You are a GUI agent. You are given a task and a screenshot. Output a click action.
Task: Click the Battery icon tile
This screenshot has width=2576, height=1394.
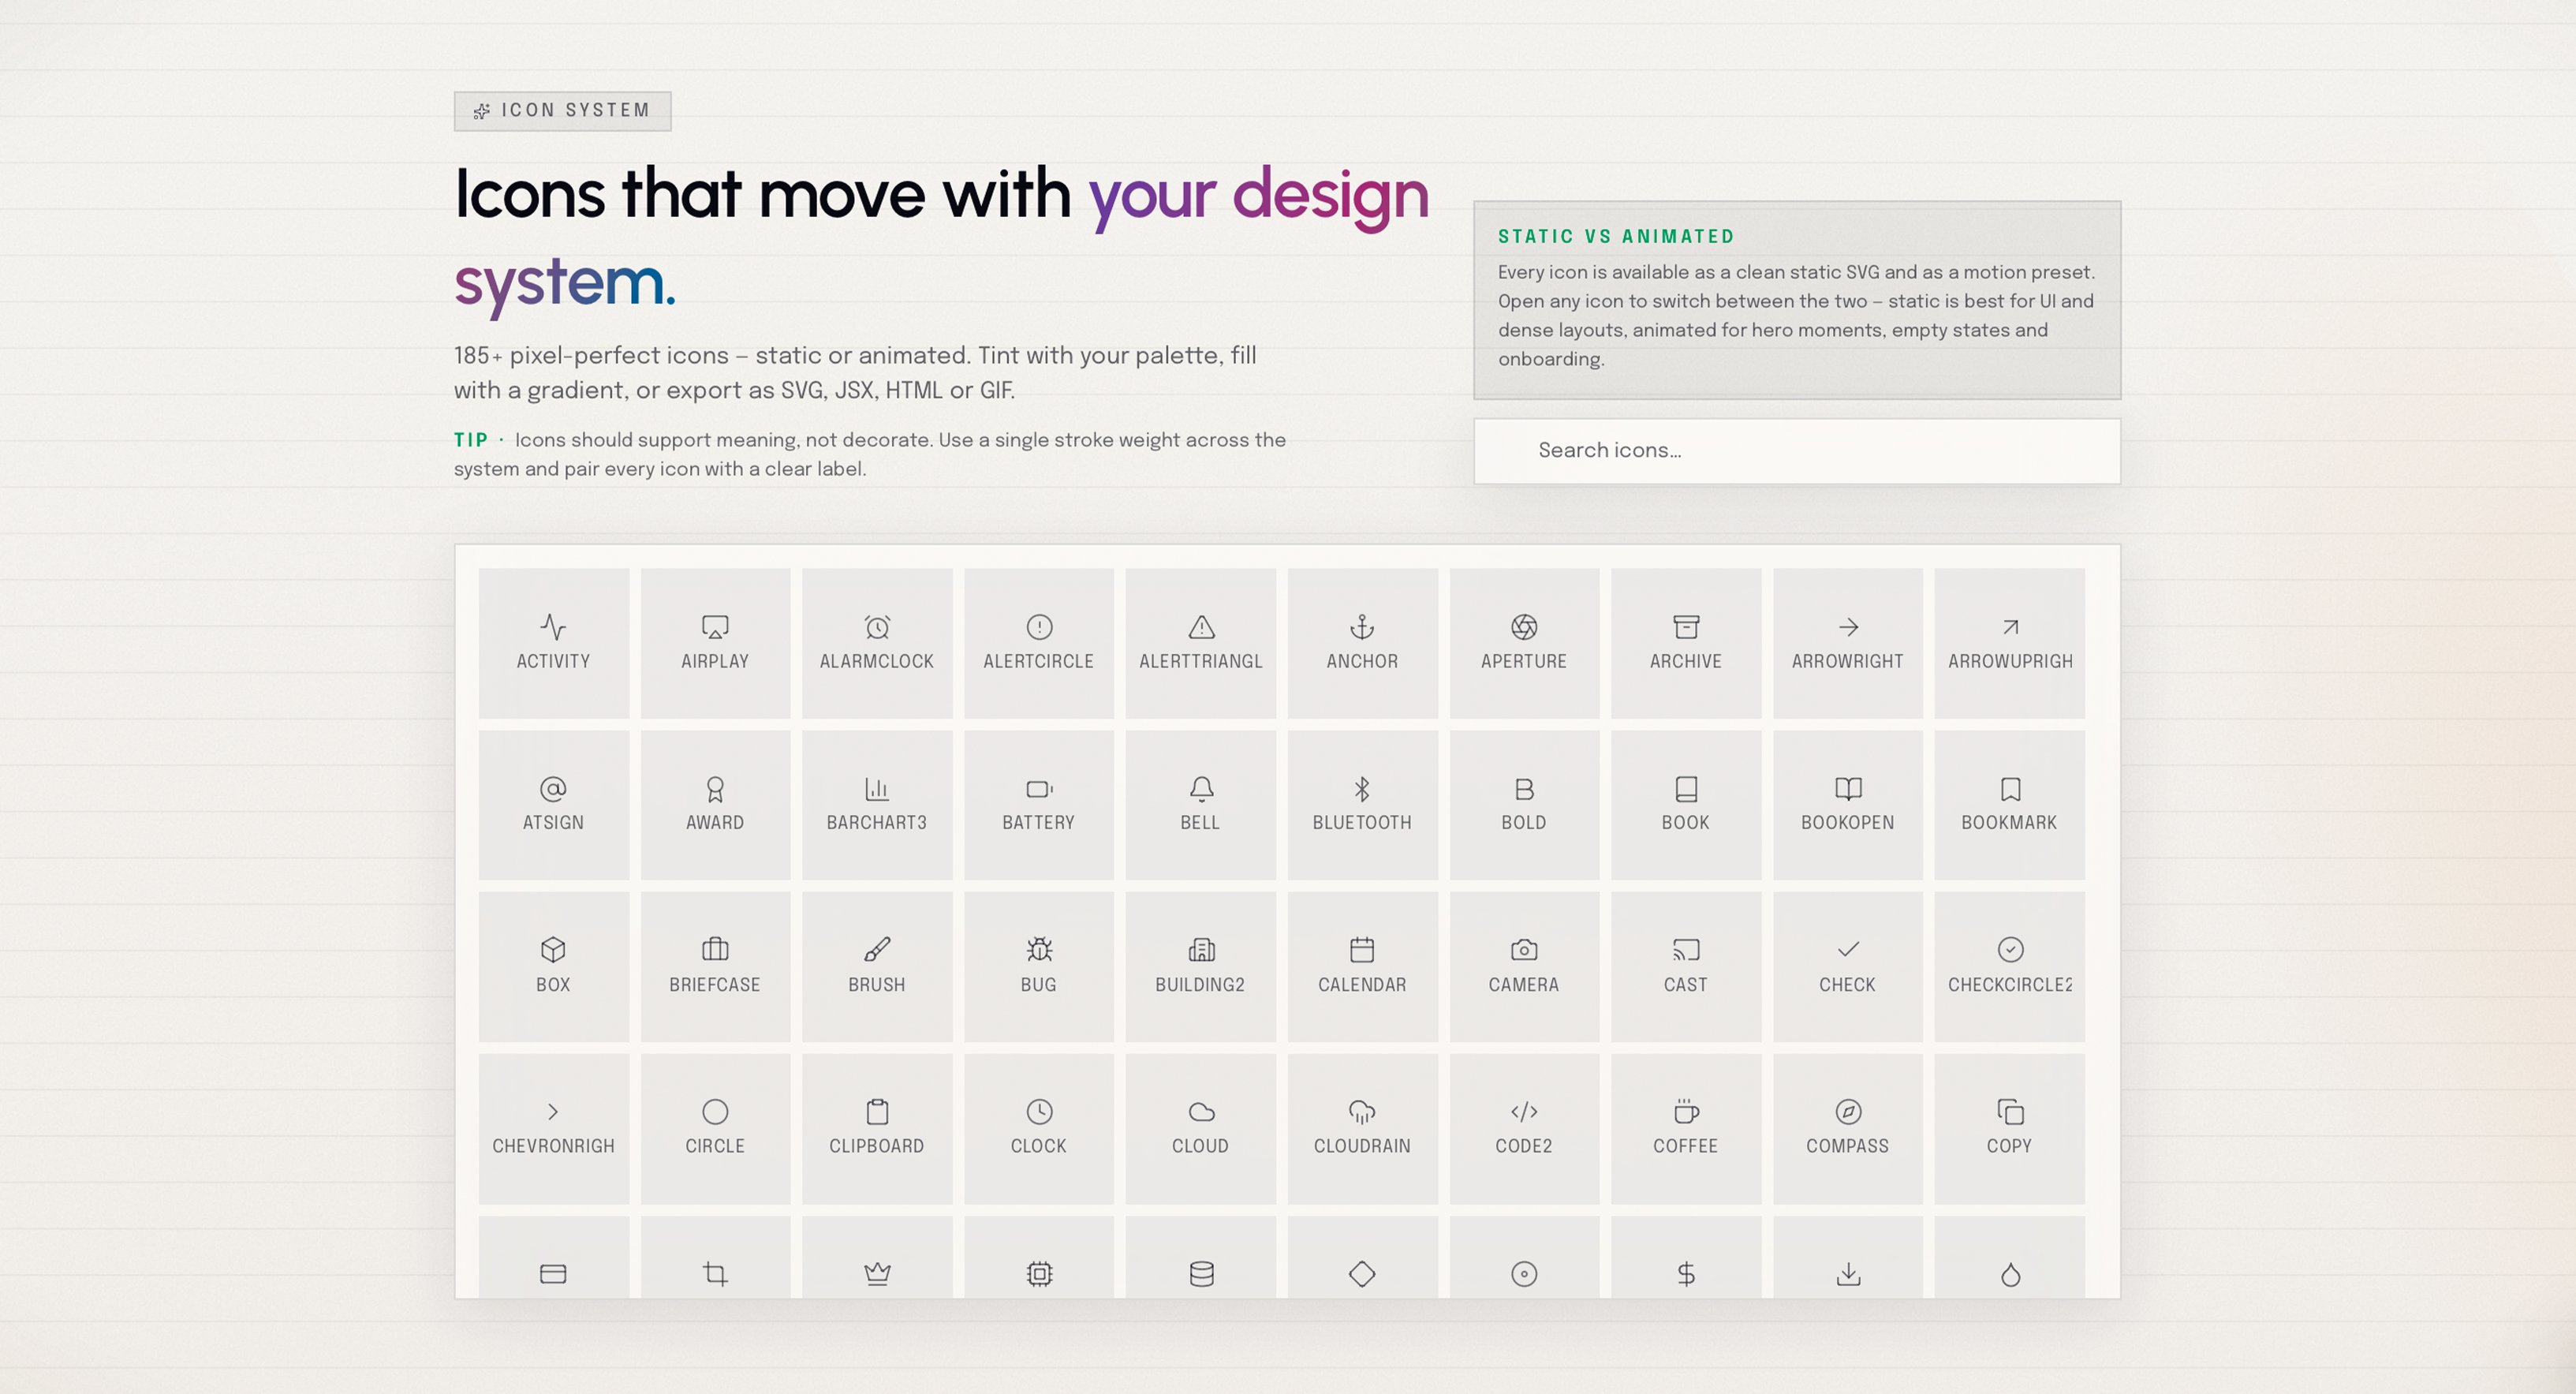coord(1039,805)
